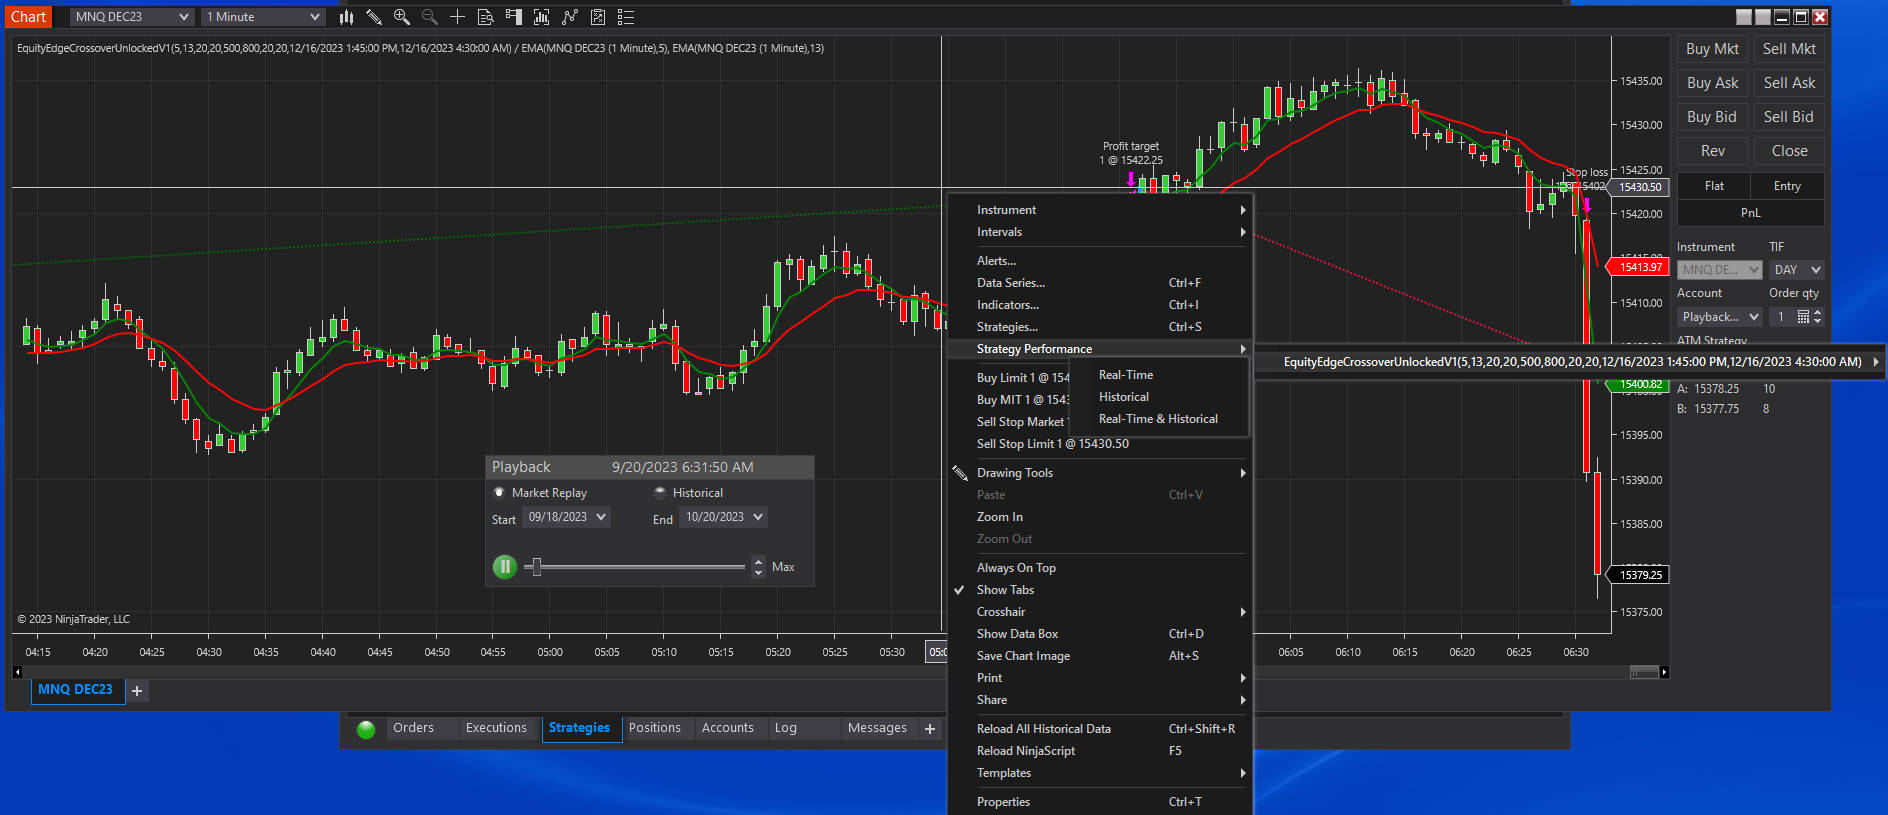The height and width of the screenshot is (815, 1888).
Task: Open the Indicators toolbar icon
Action: tap(542, 17)
